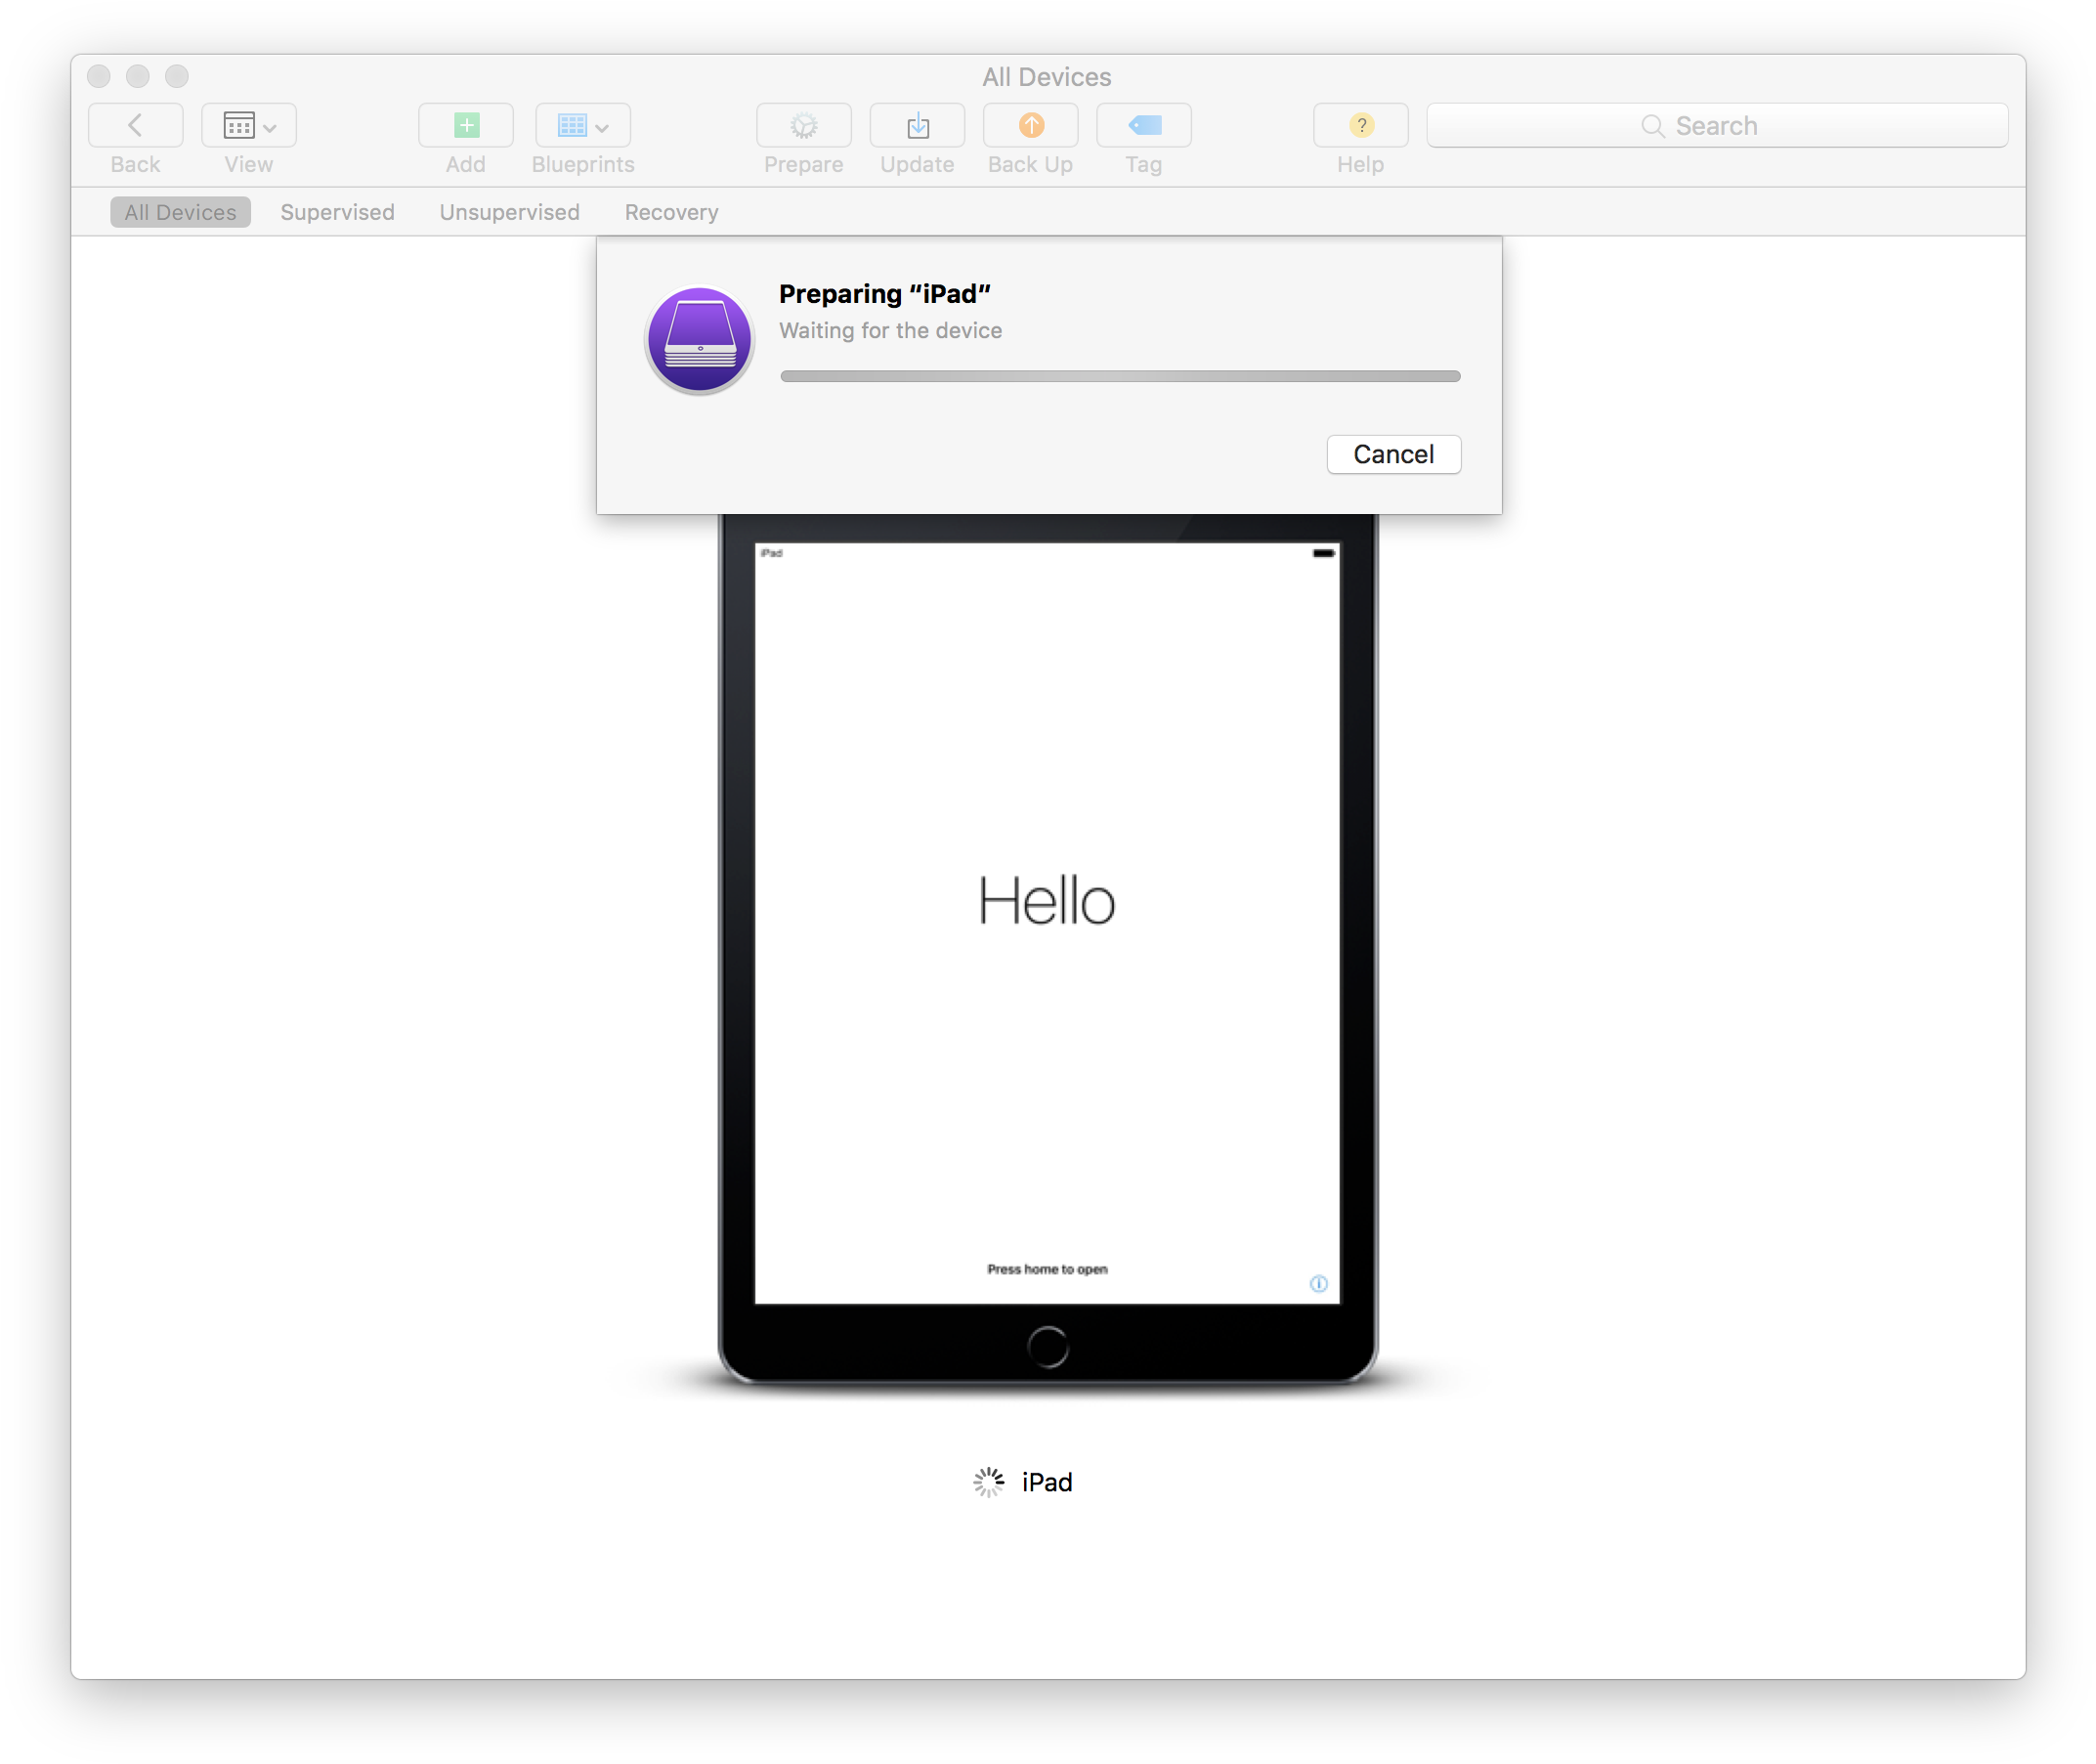
Task: Switch to the Recovery tab
Action: tap(671, 212)
